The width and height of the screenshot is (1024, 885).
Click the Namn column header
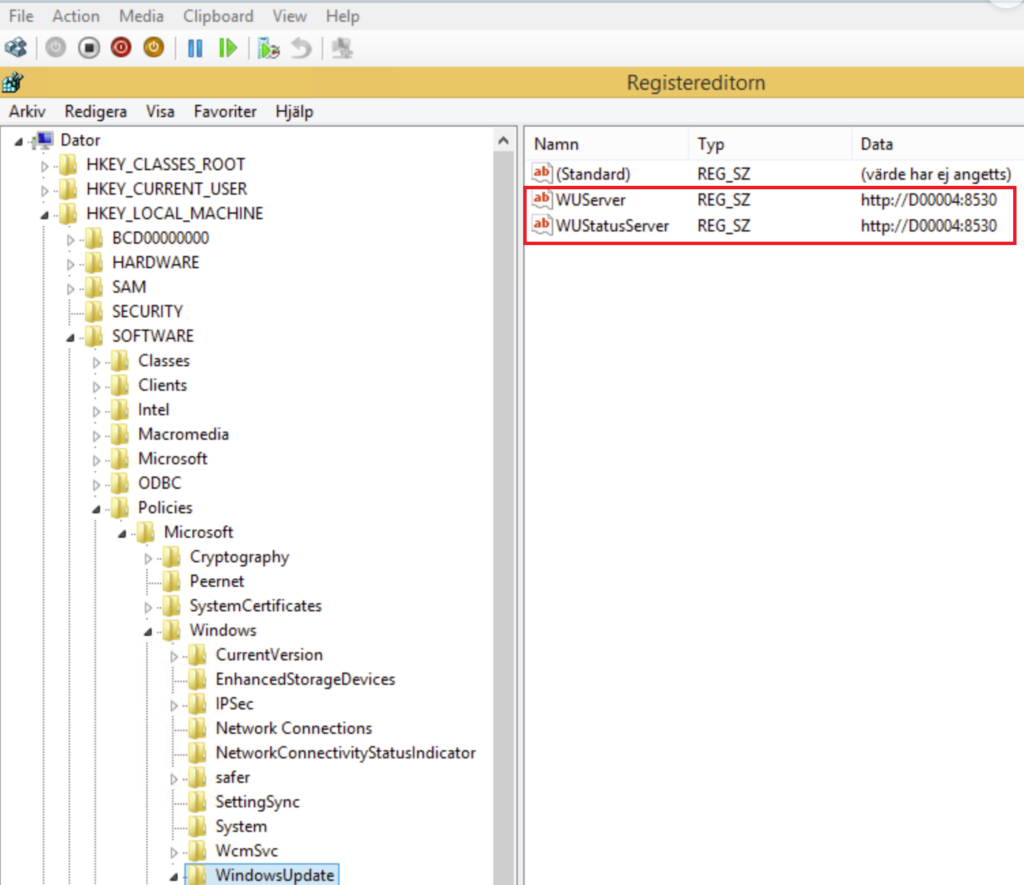557,144
